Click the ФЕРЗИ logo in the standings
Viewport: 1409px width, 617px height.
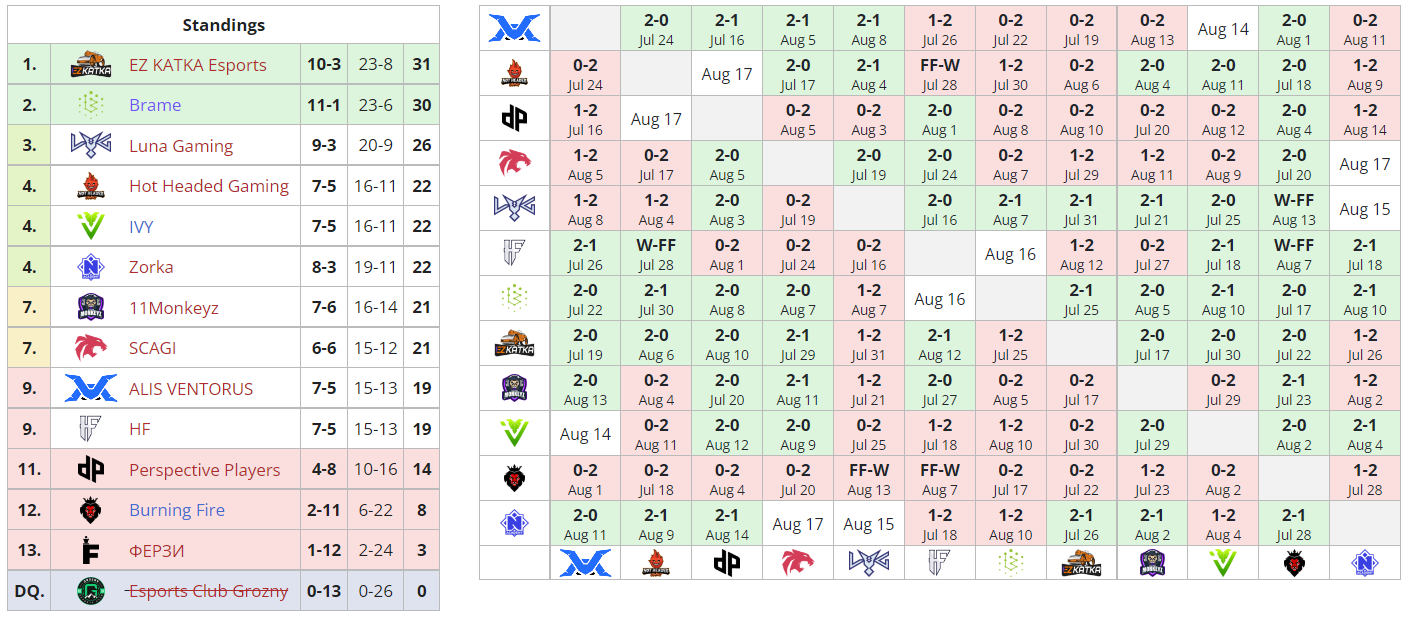(91, 551)
